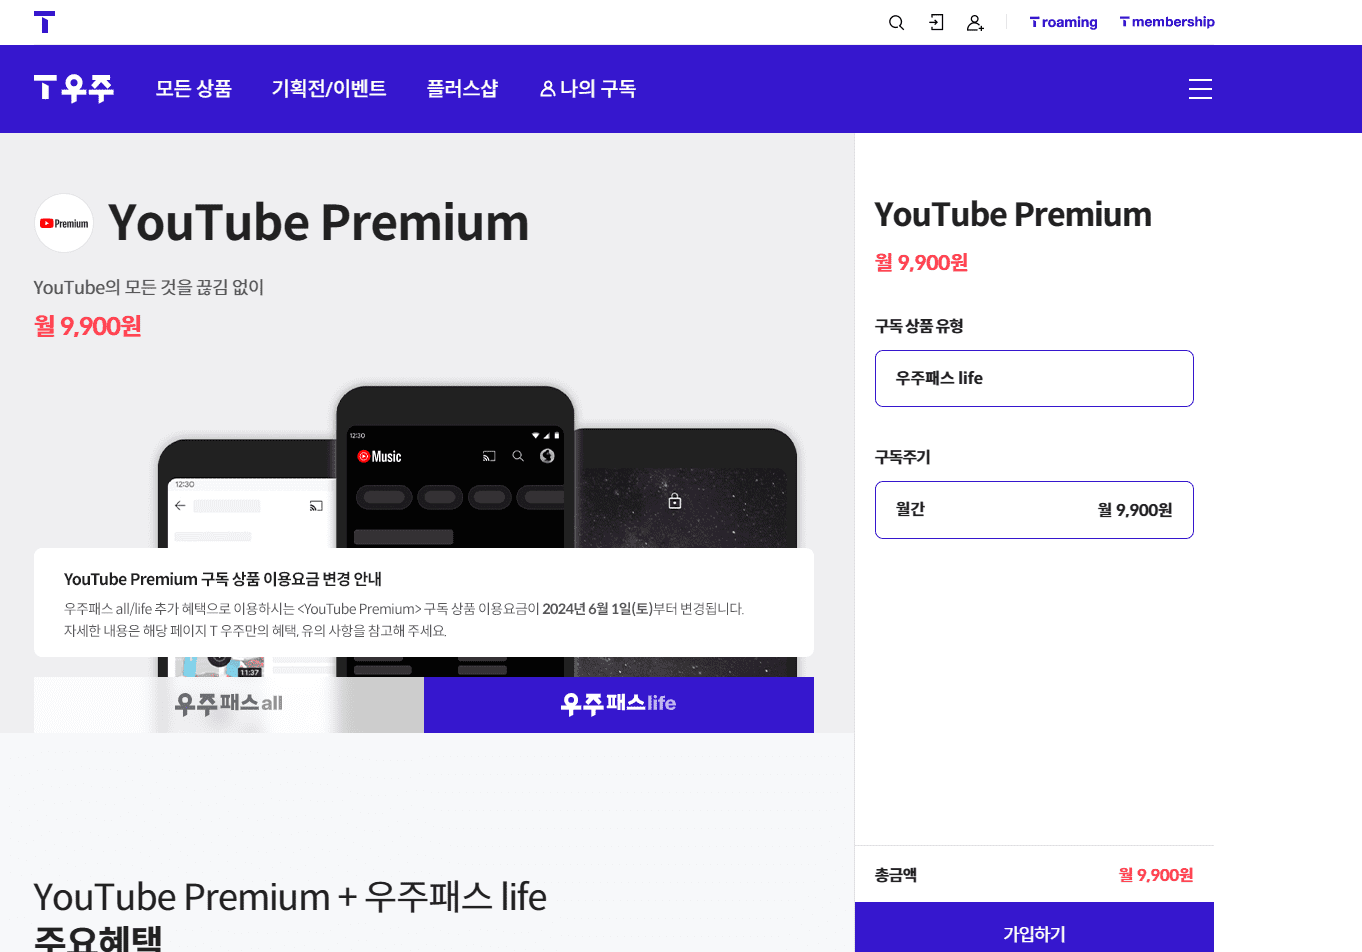Click the fee change notice title
The height and width of the screenshot is (952, 1362).
[223, 579]
